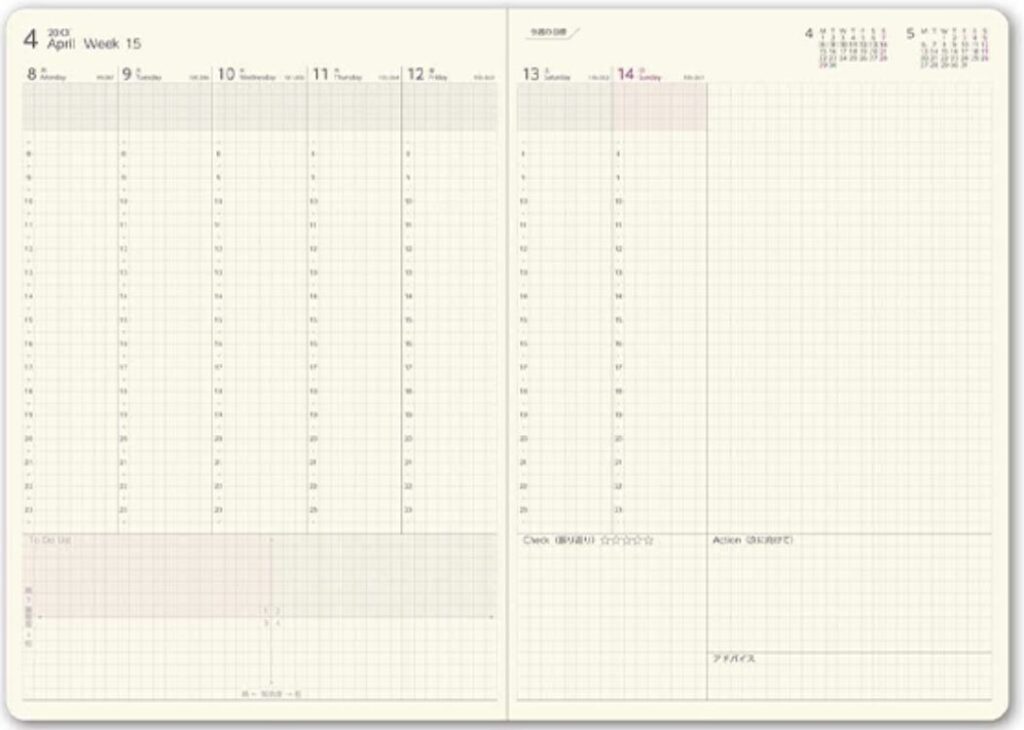The width and height of the screenshot is (1024, 730).
Task: Click the April Week 15 heading
Action: [x=94, y=44]
